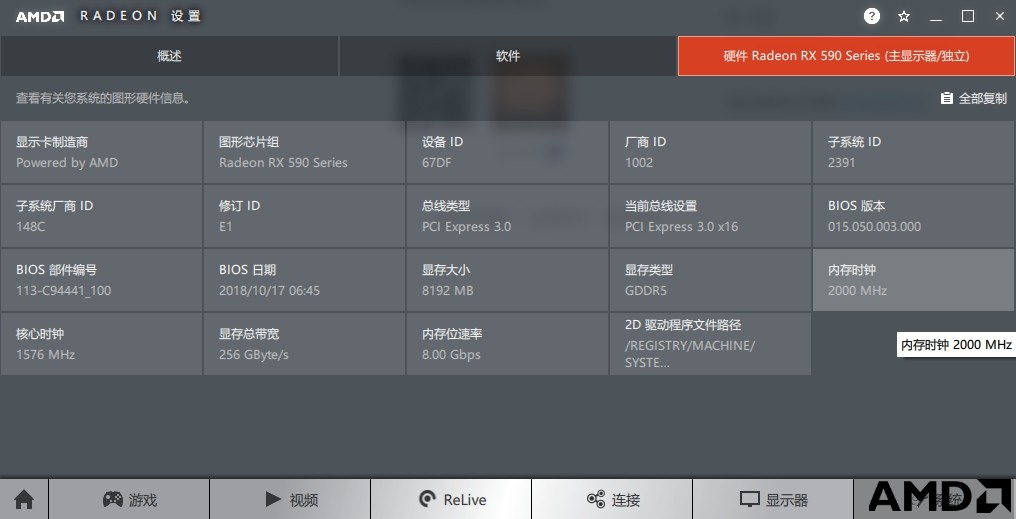Select the 子系统 ID 2391 tile

913,152
